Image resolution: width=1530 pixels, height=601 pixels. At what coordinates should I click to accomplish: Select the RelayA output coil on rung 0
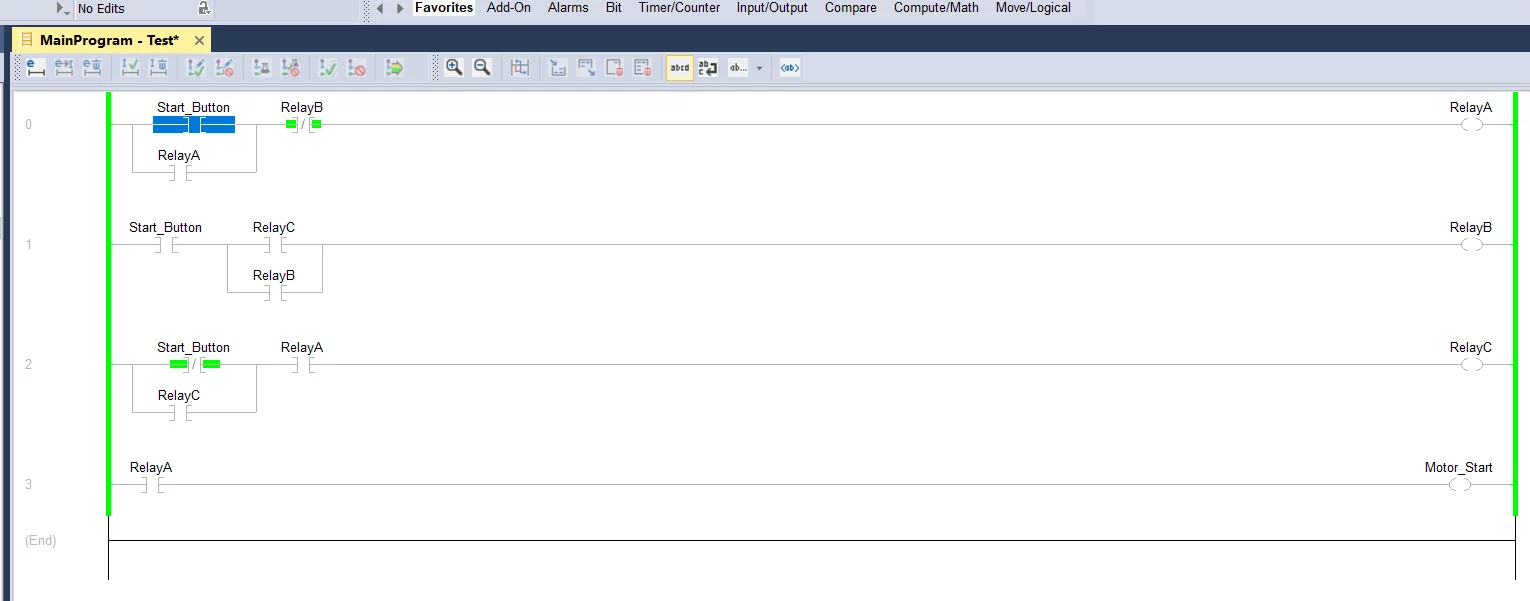click(x=1471, y=125)
